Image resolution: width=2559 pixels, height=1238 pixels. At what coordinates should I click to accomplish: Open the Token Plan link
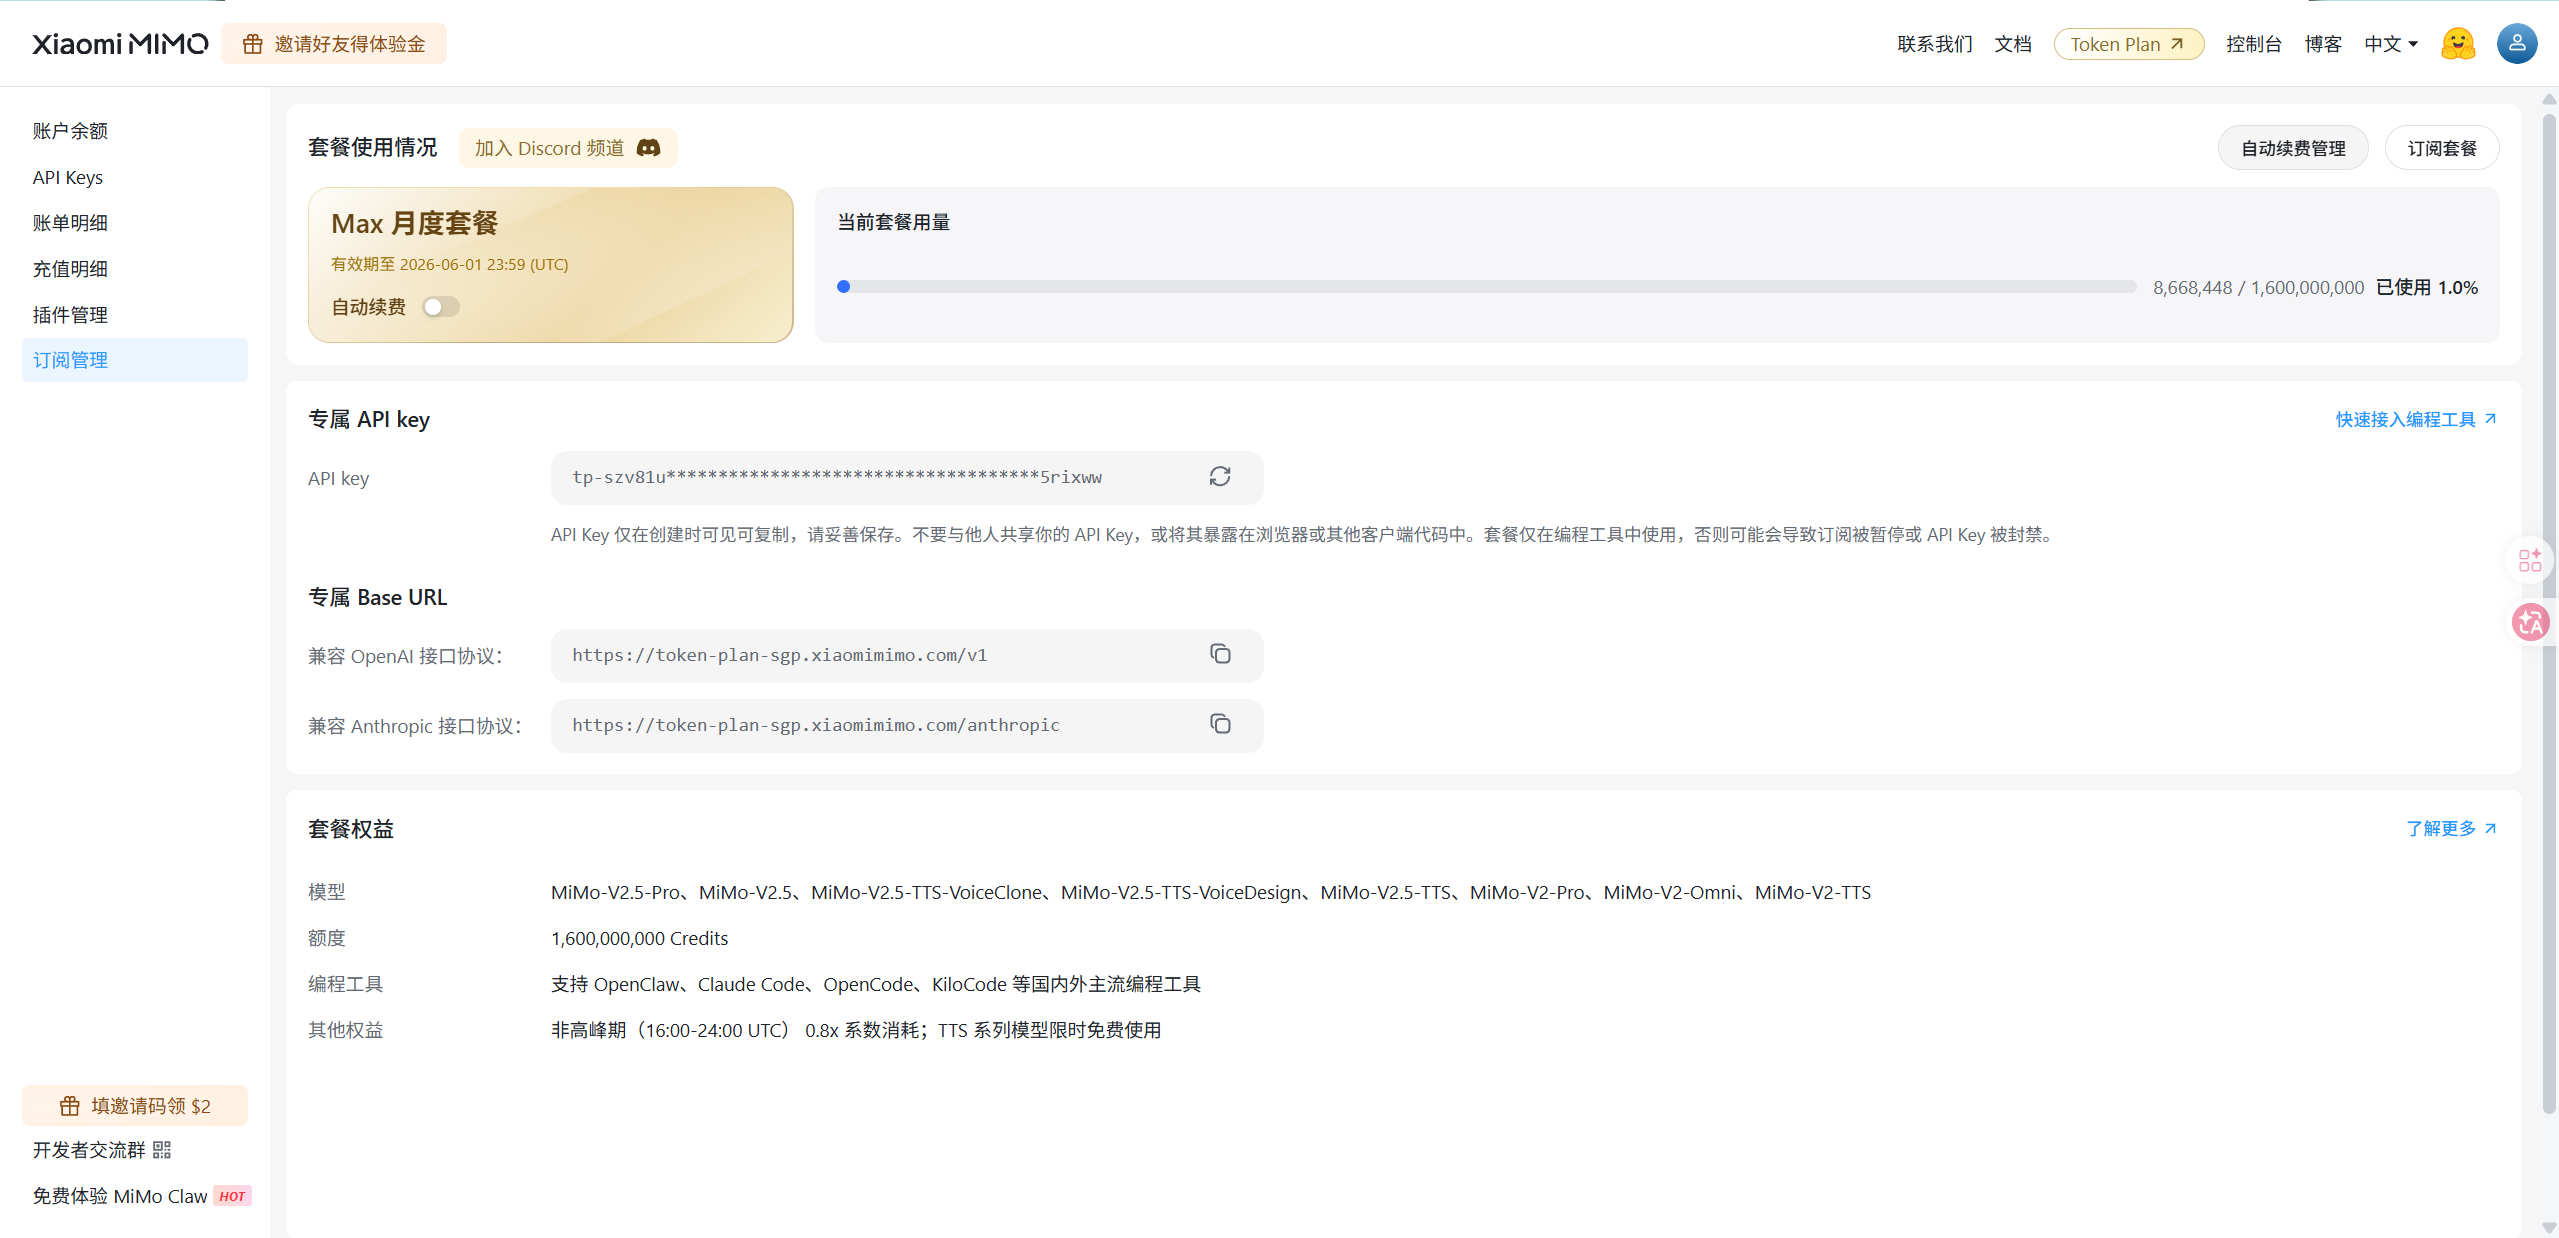point(2129,44)
